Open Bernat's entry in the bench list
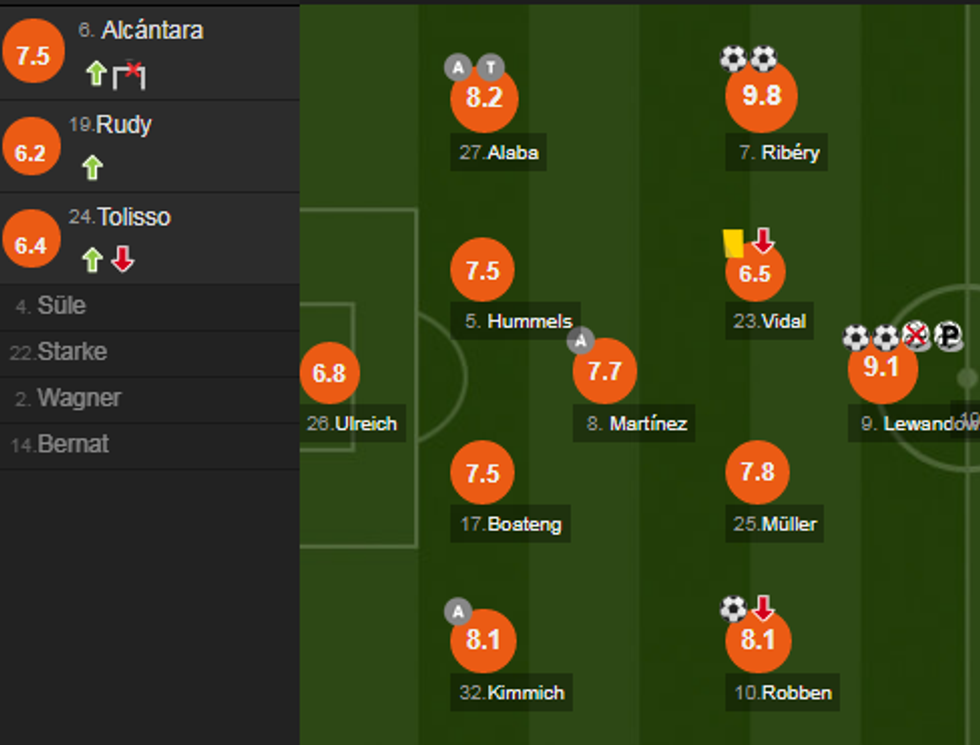The width and height of the screenshot is (980, 745). pos(72,444)
